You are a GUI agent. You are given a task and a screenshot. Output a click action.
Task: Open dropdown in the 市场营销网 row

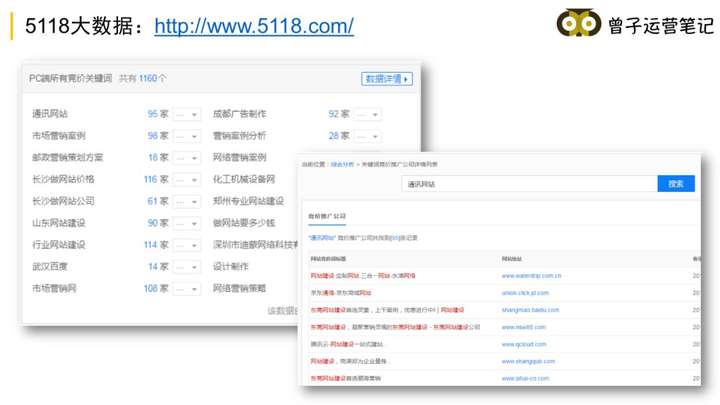click(186, 289)
